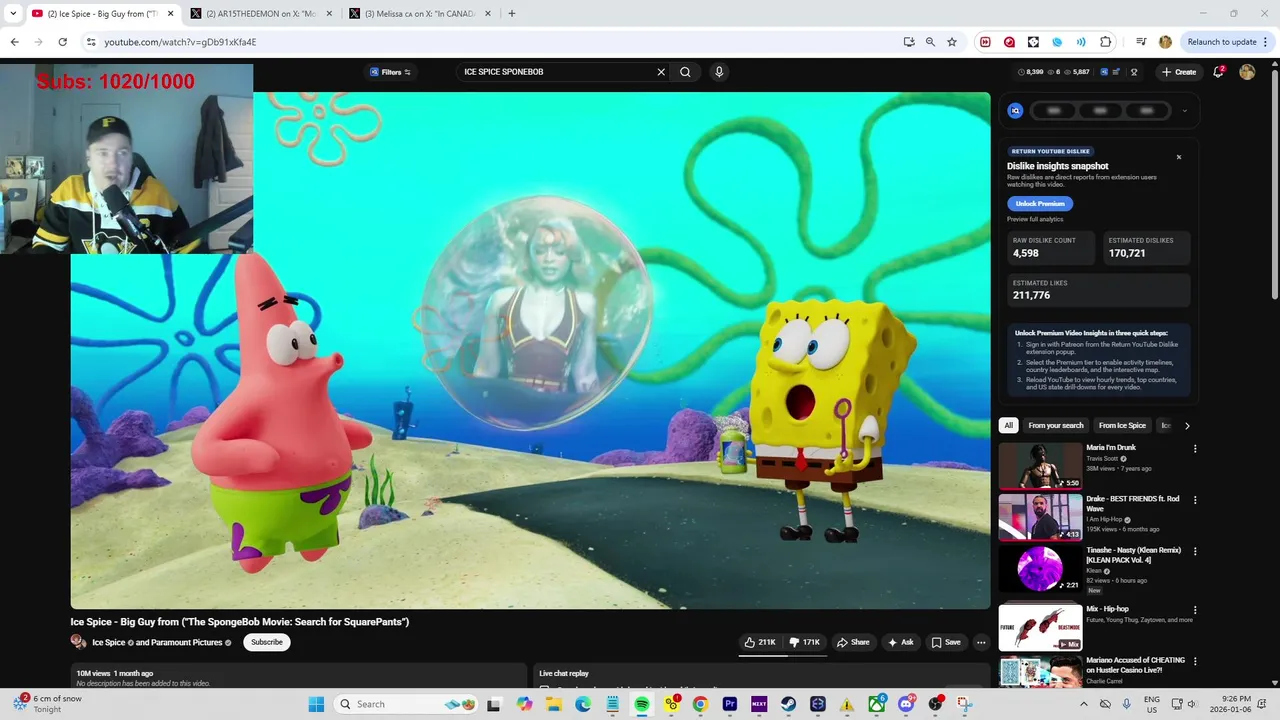Open the YouTube notifications bell

point(1218,72)
